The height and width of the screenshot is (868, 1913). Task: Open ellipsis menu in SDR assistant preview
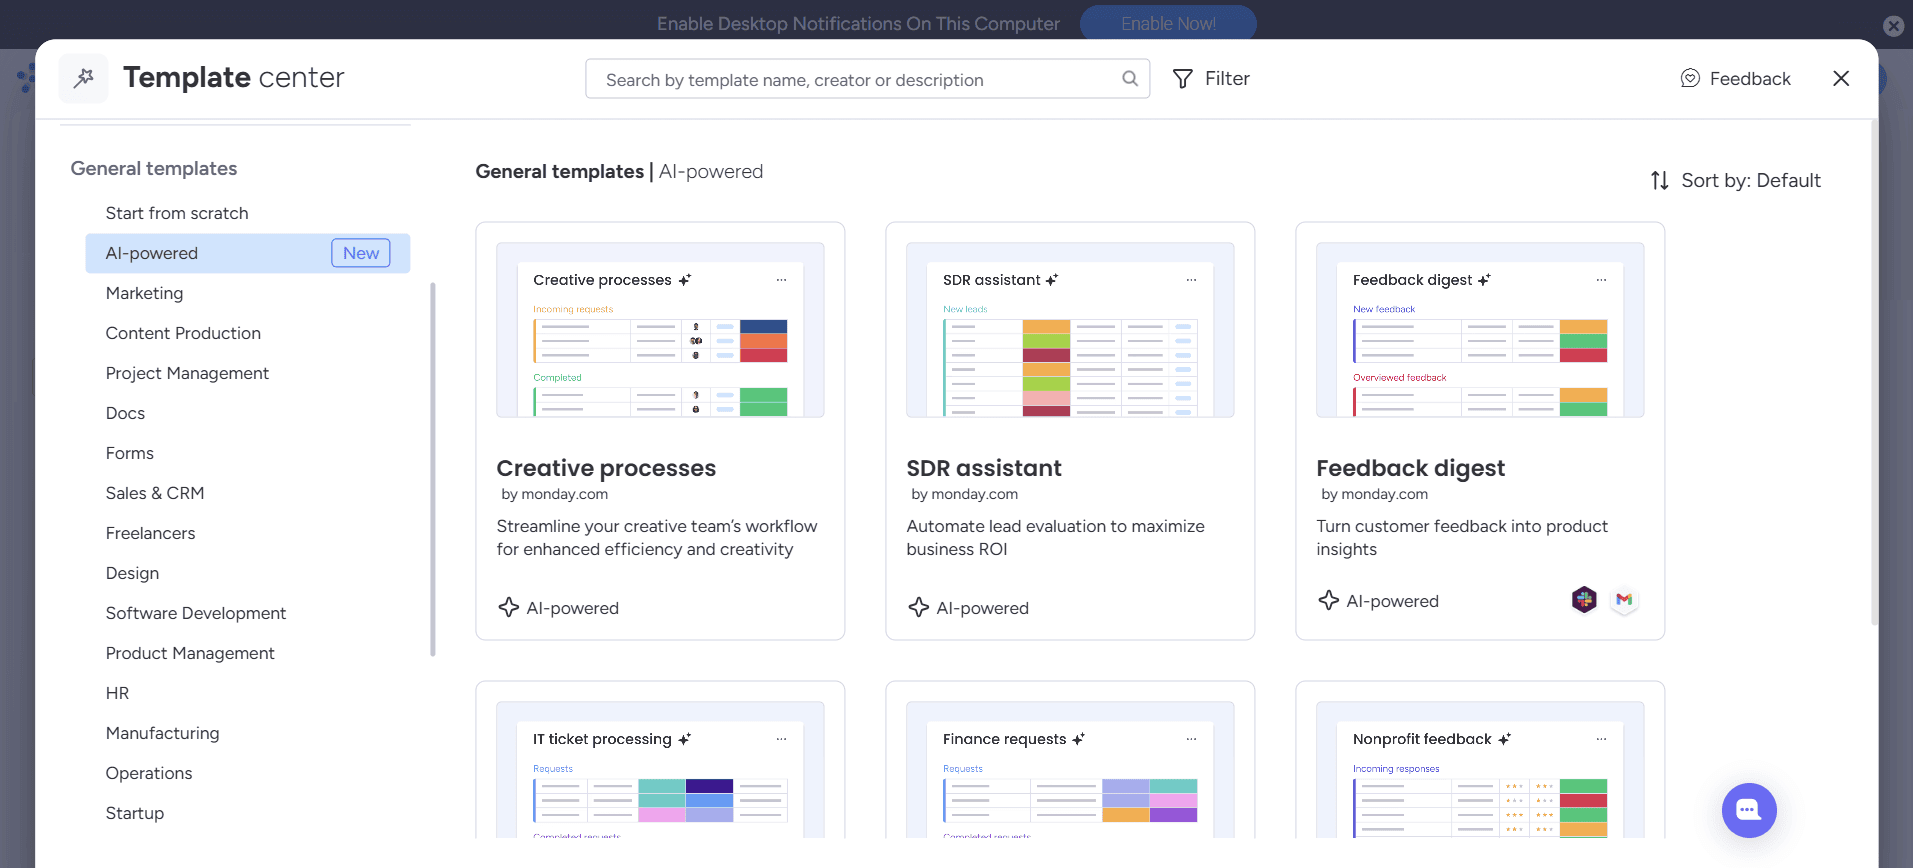1191,280
